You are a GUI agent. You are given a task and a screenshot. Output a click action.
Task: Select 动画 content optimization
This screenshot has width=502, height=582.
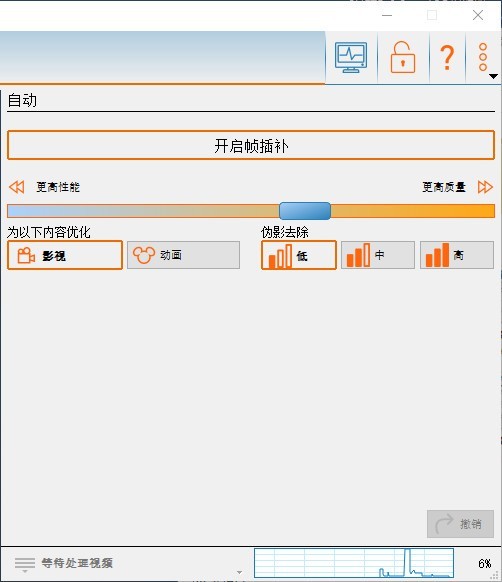183,255
